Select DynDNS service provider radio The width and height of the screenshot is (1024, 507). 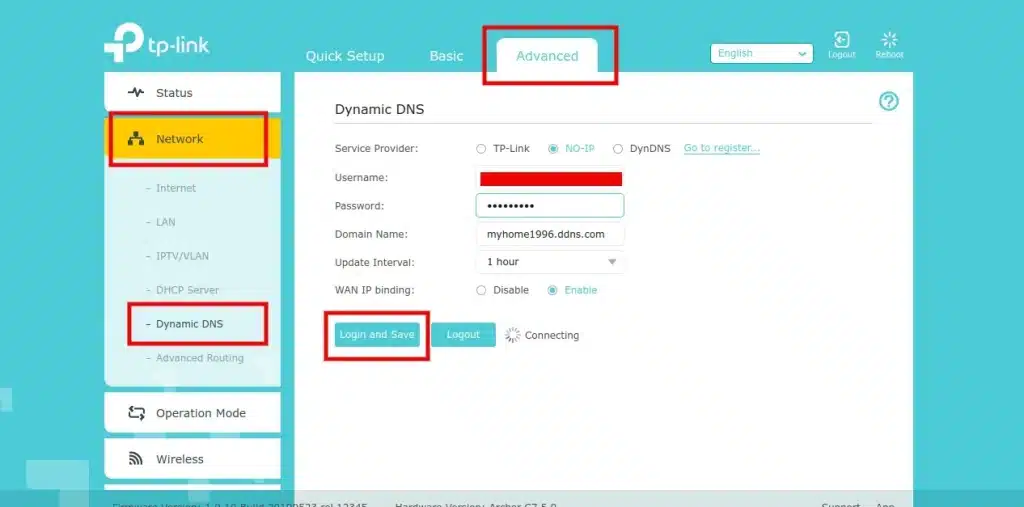(618, 149)
